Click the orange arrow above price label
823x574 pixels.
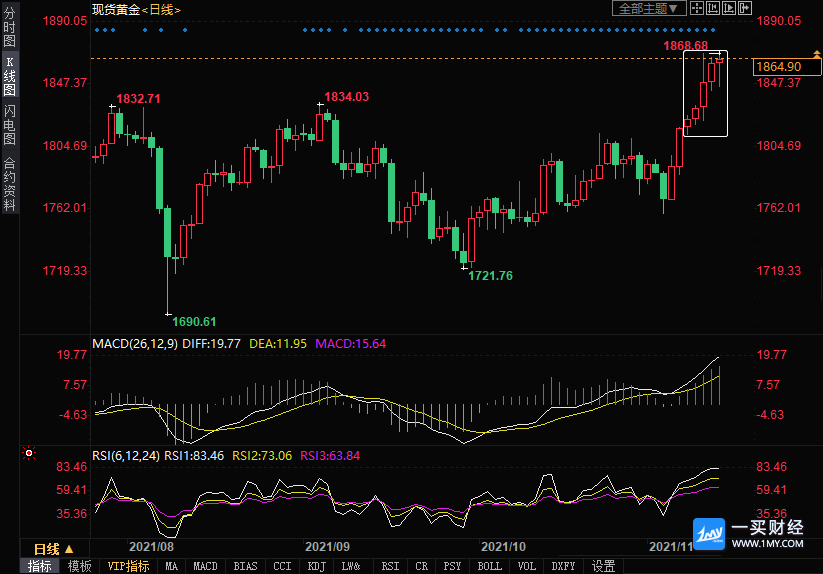point(817,54)
